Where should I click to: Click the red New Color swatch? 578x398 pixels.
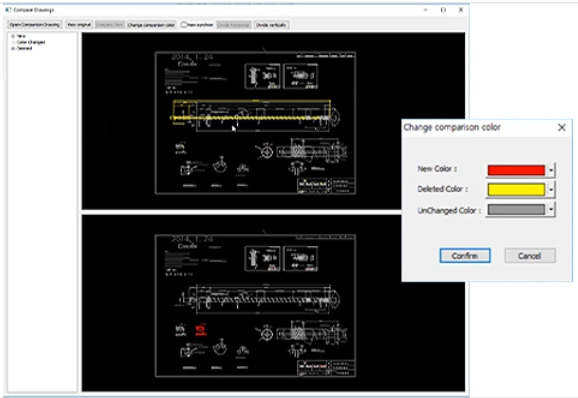pos(516,170)
